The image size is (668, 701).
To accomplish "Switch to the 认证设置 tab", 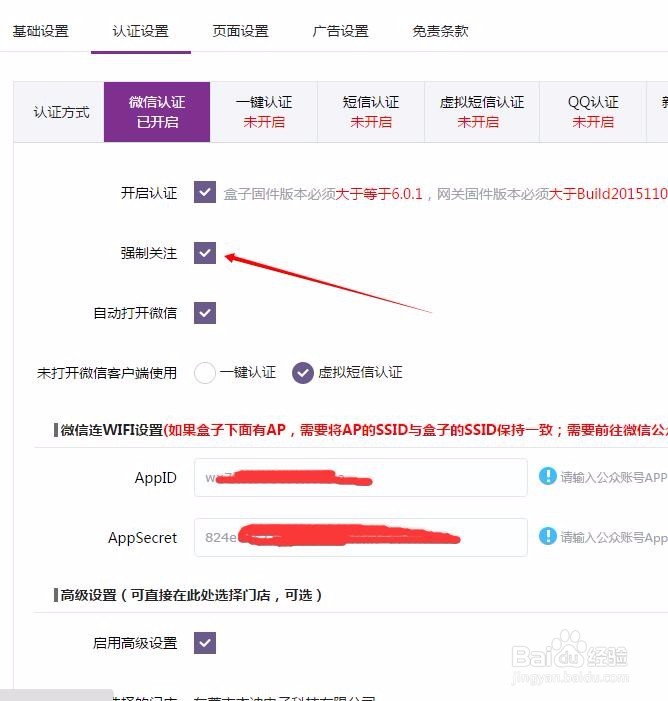I will [140, 31].
